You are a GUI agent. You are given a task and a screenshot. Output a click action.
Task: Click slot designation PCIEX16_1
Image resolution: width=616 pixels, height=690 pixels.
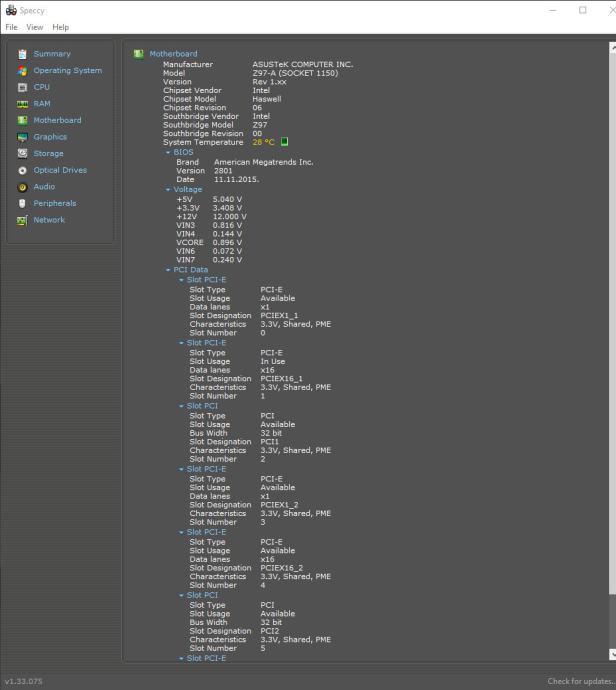point(281,379)
